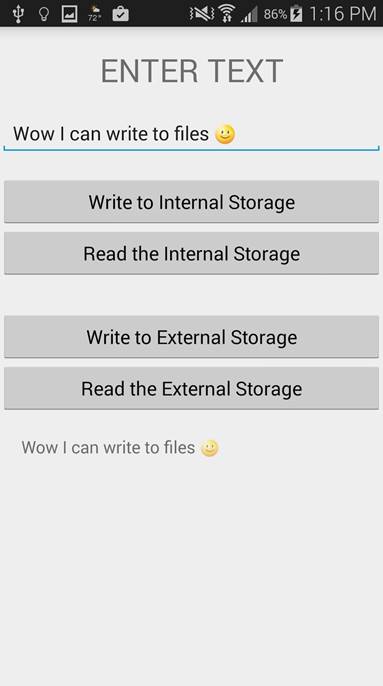Tap the USB connection status icon
Image resolution: width=383 pixels, height=686 pixels.
point(18,14)
